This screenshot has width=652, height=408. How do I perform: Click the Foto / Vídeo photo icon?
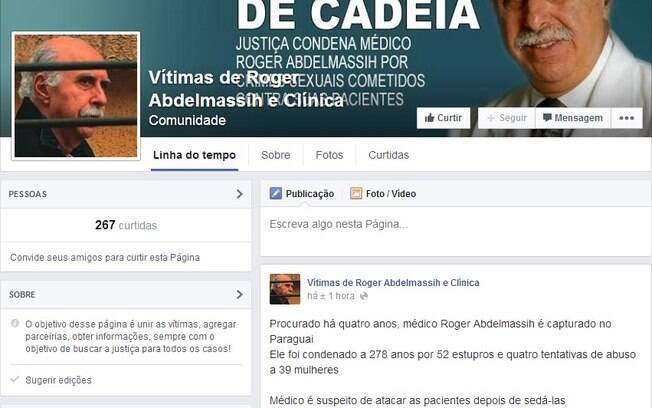coord(356,193)
